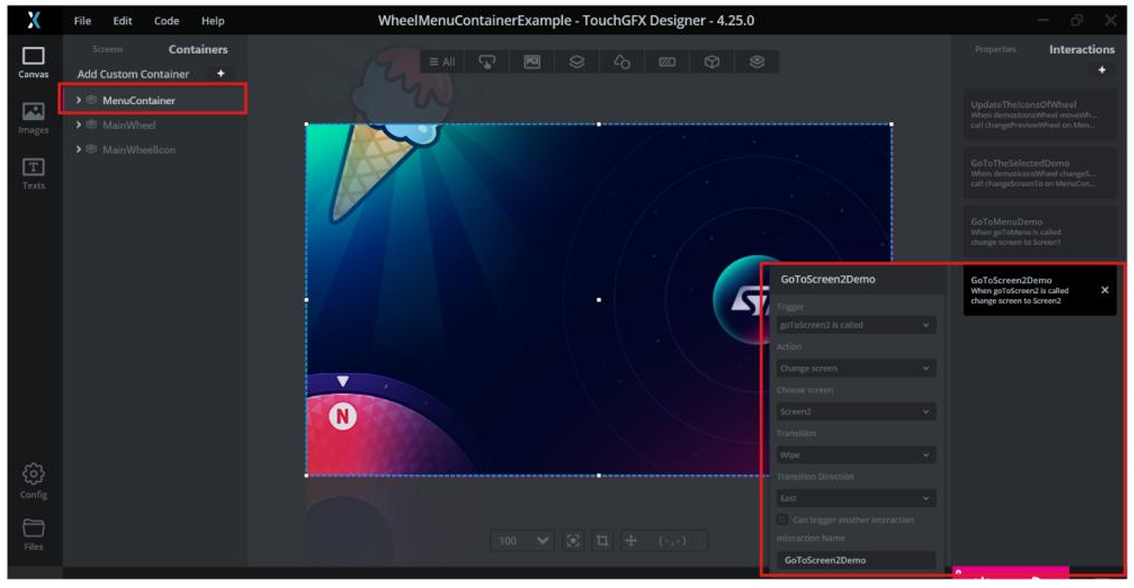Open the Help menu

click(x=213, y=21)
